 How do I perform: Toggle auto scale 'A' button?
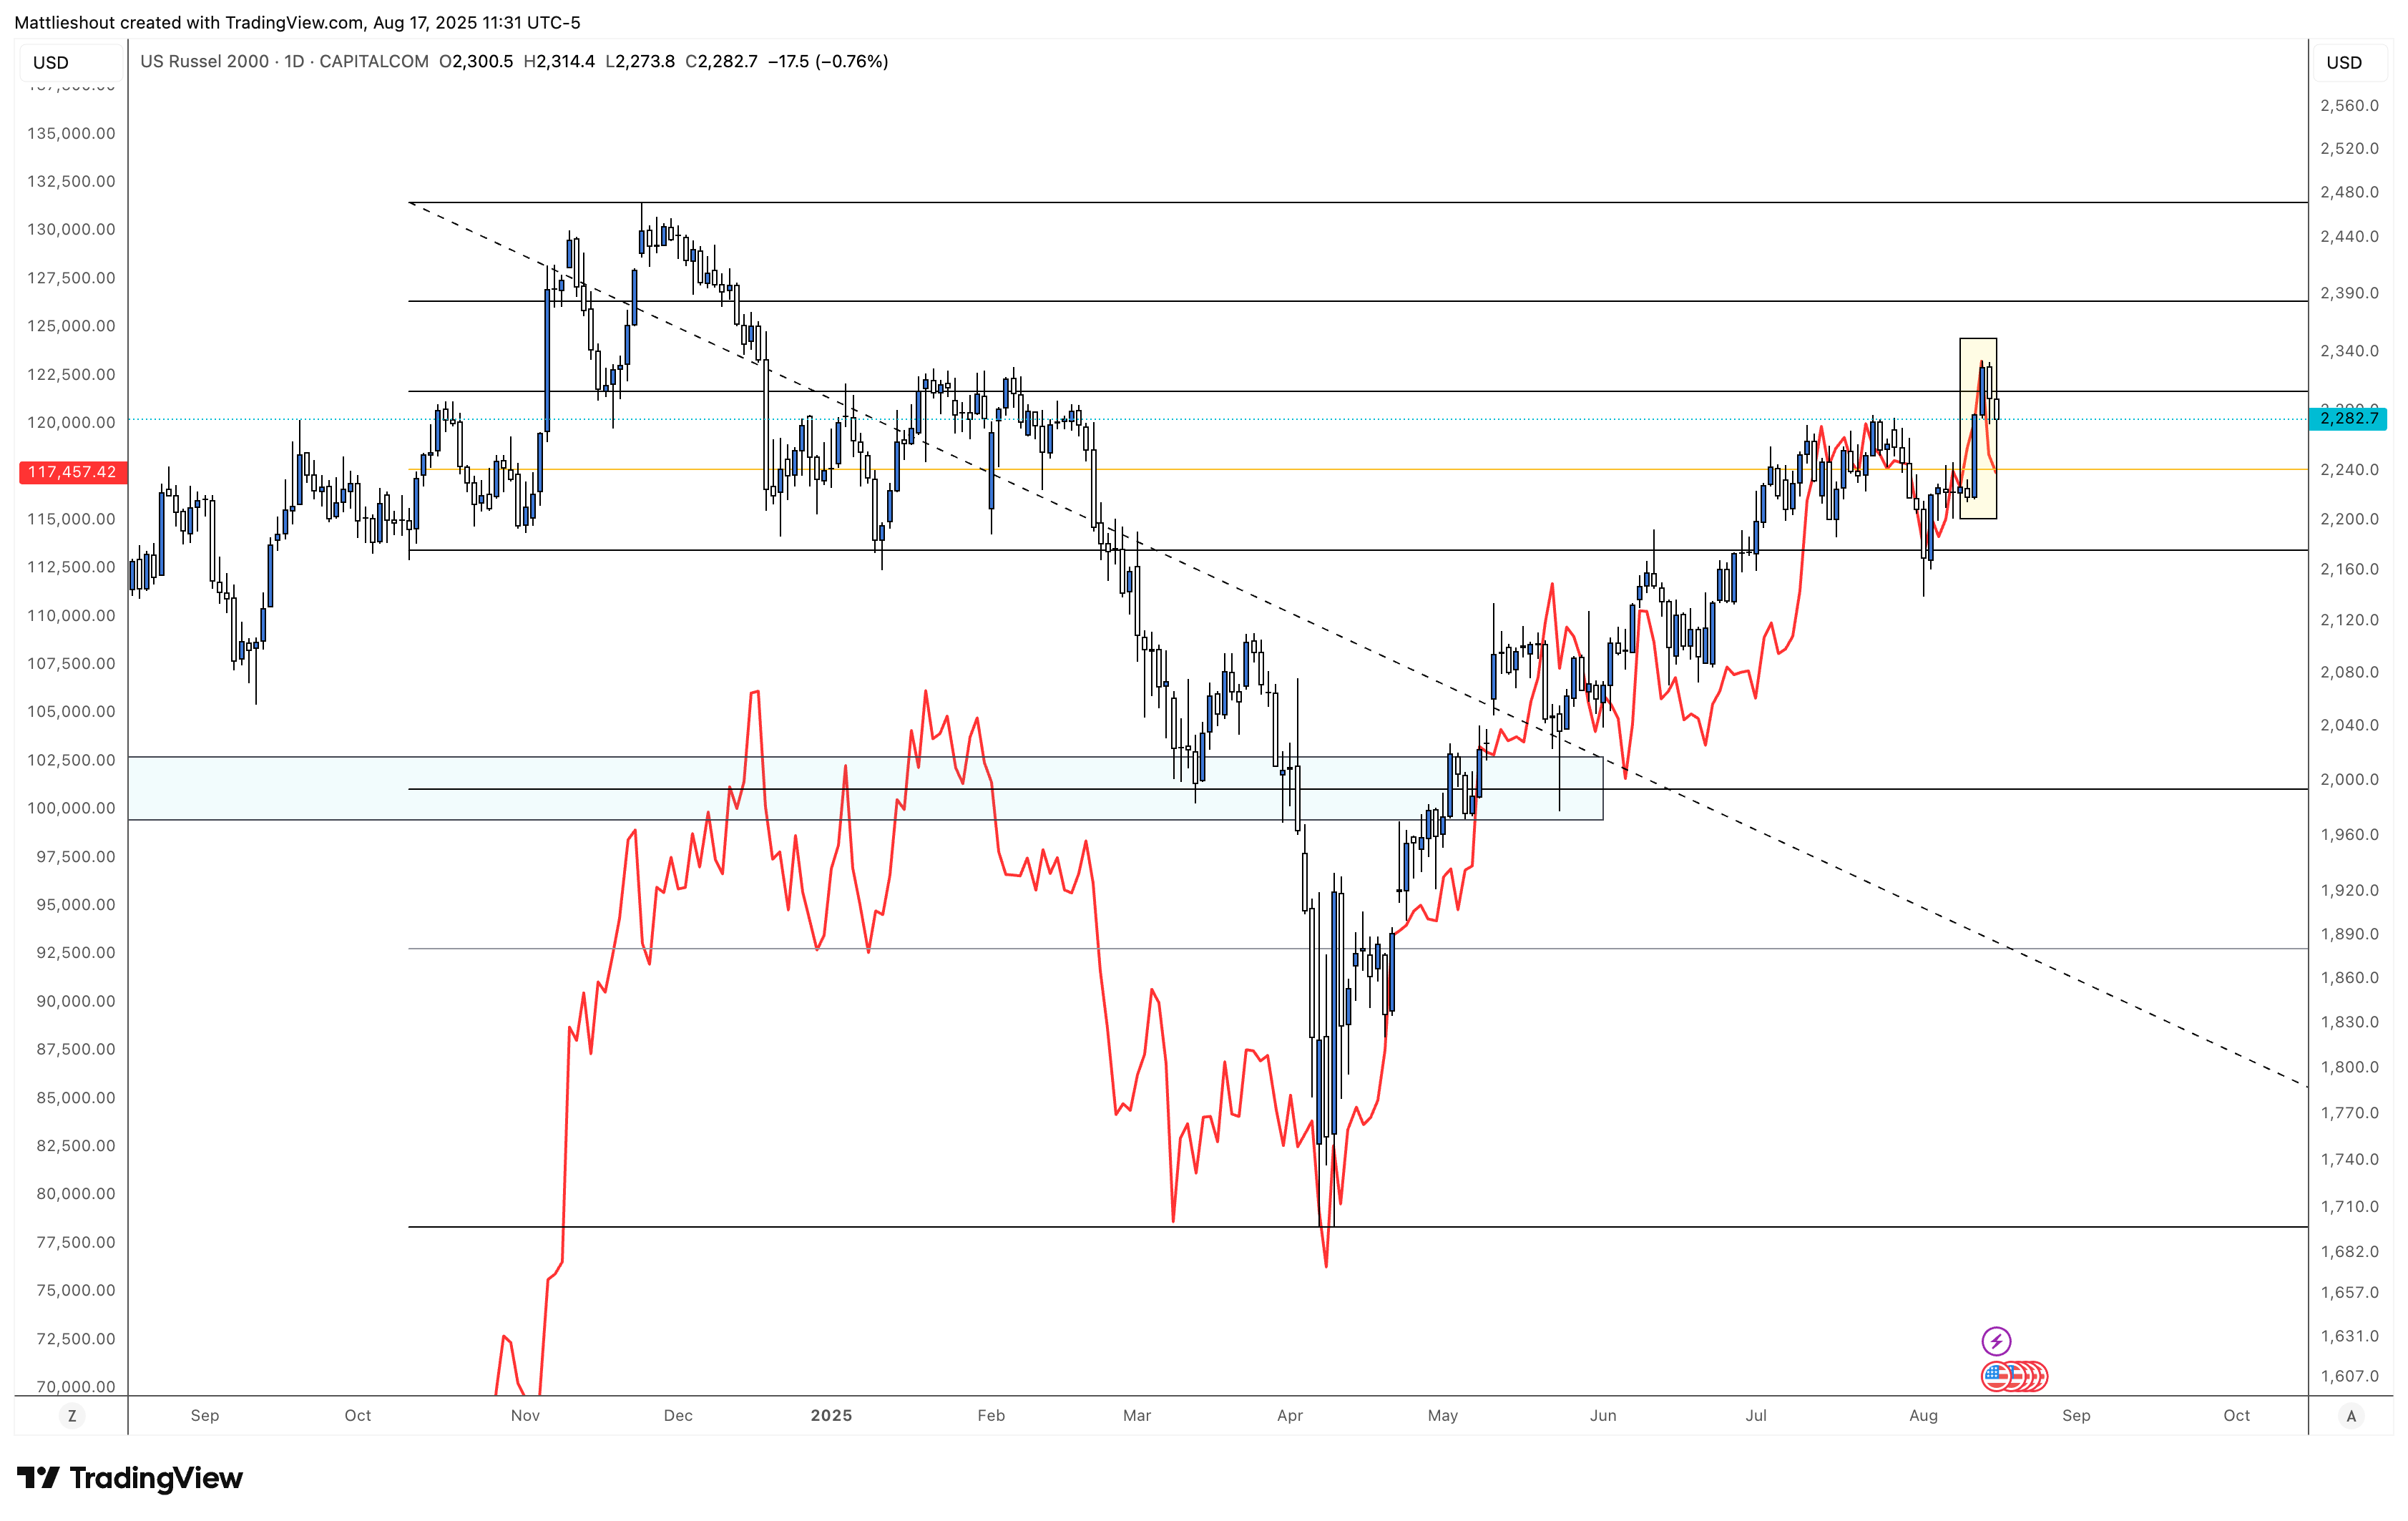(x=2351, y=1415)
